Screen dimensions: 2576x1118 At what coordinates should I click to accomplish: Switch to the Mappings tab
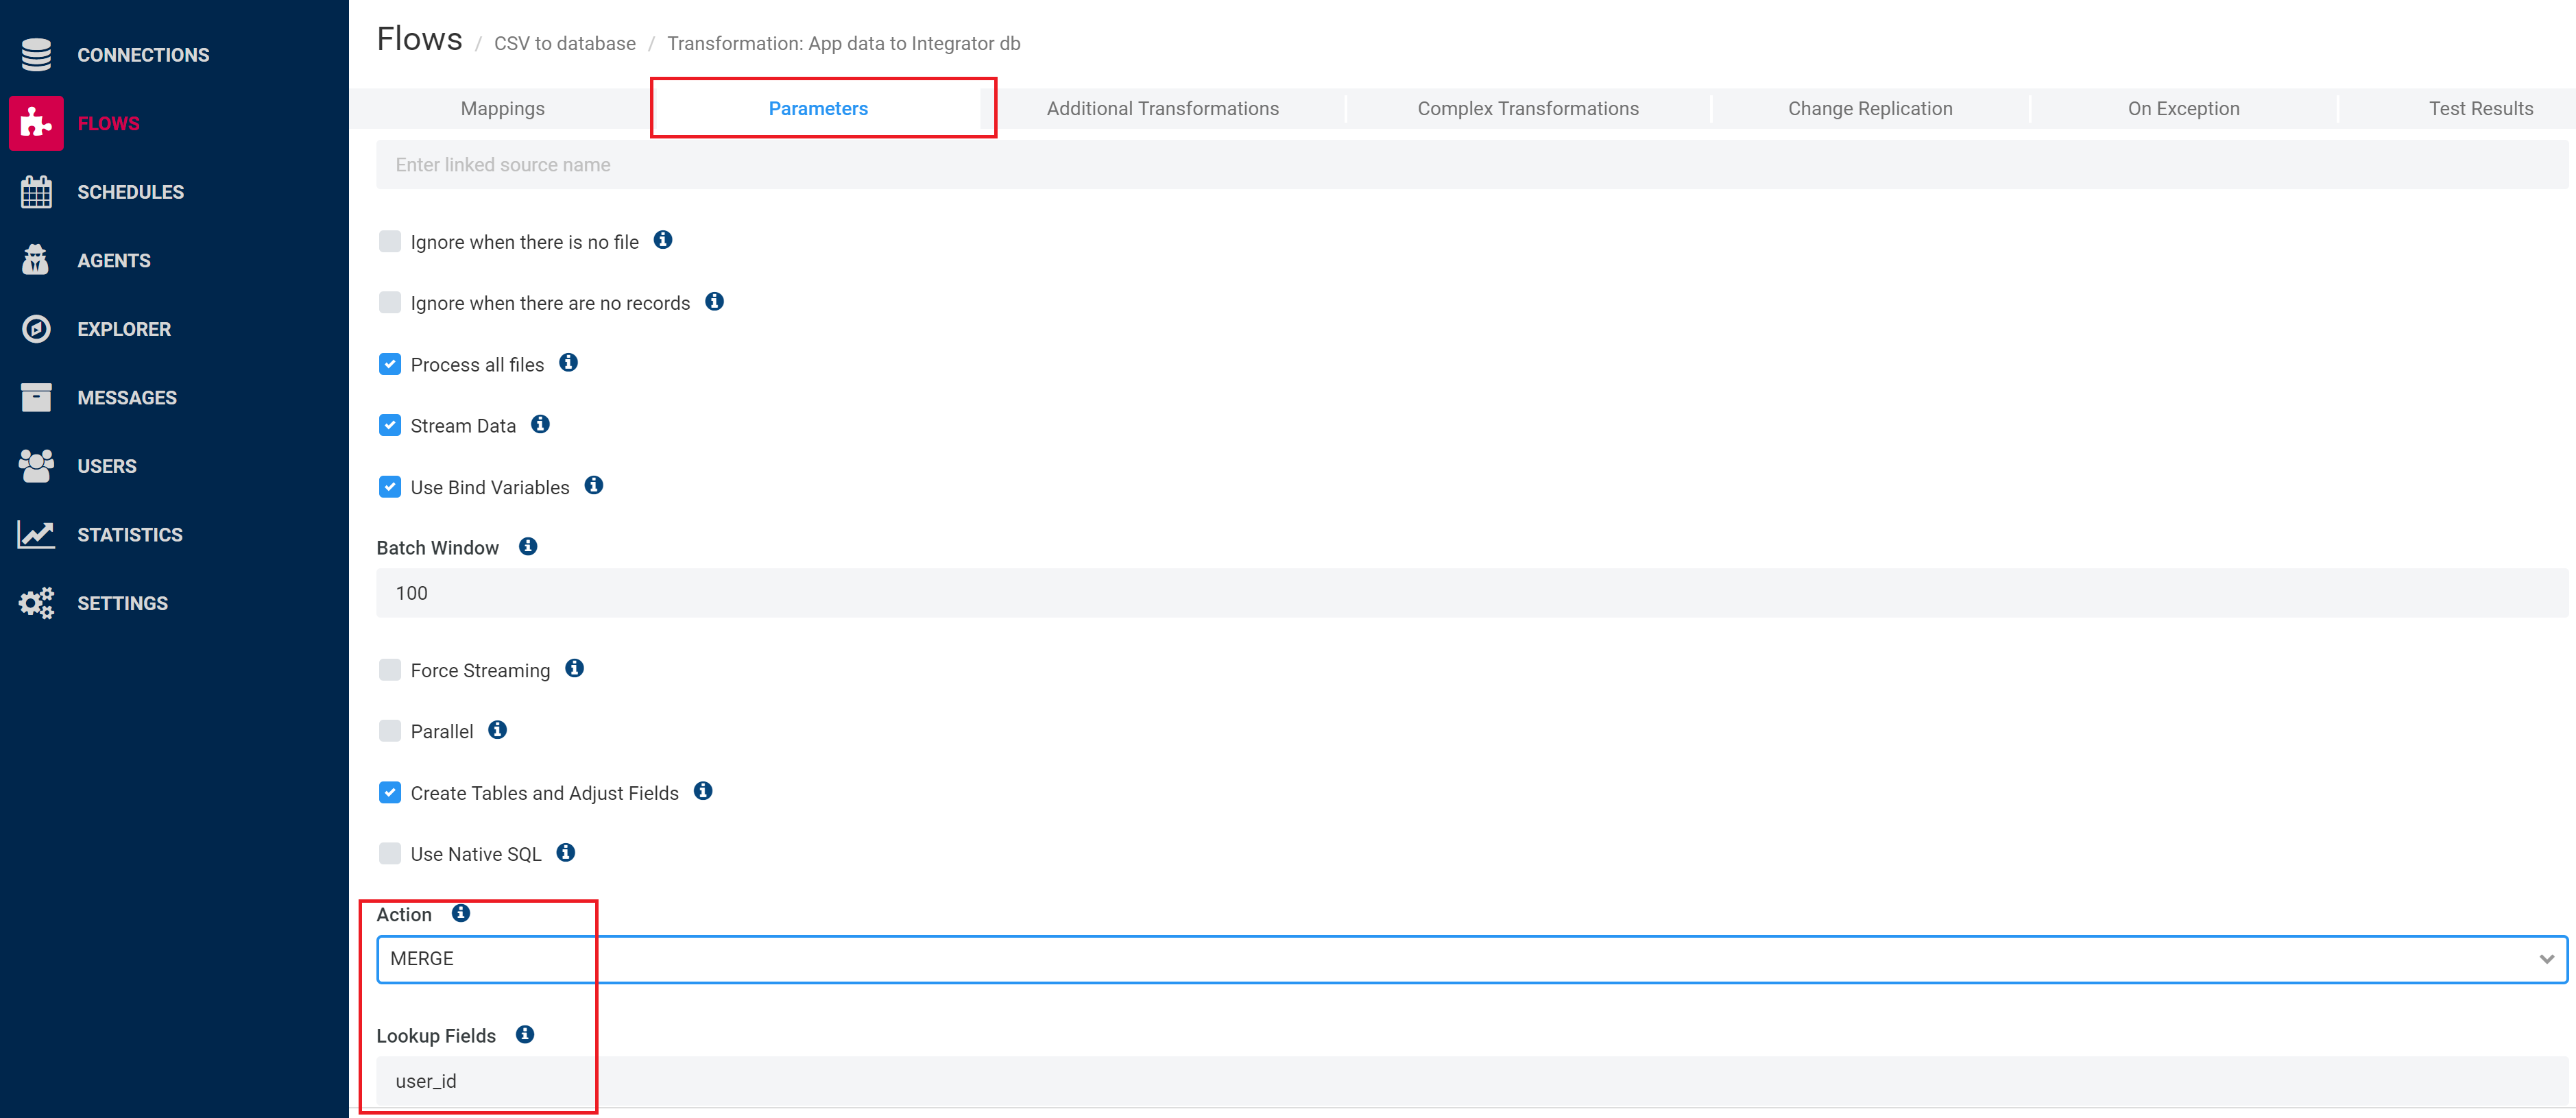click(502, 109)
